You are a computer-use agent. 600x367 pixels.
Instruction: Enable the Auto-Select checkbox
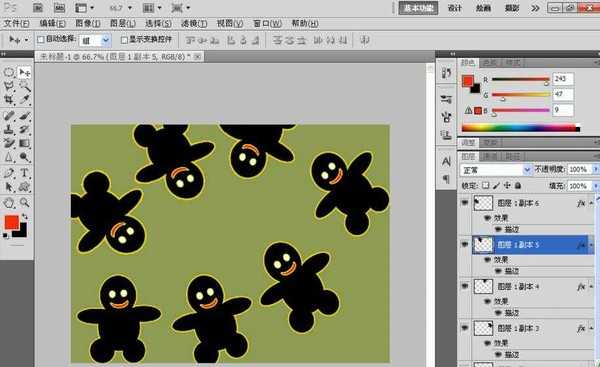tap(41, 39)
